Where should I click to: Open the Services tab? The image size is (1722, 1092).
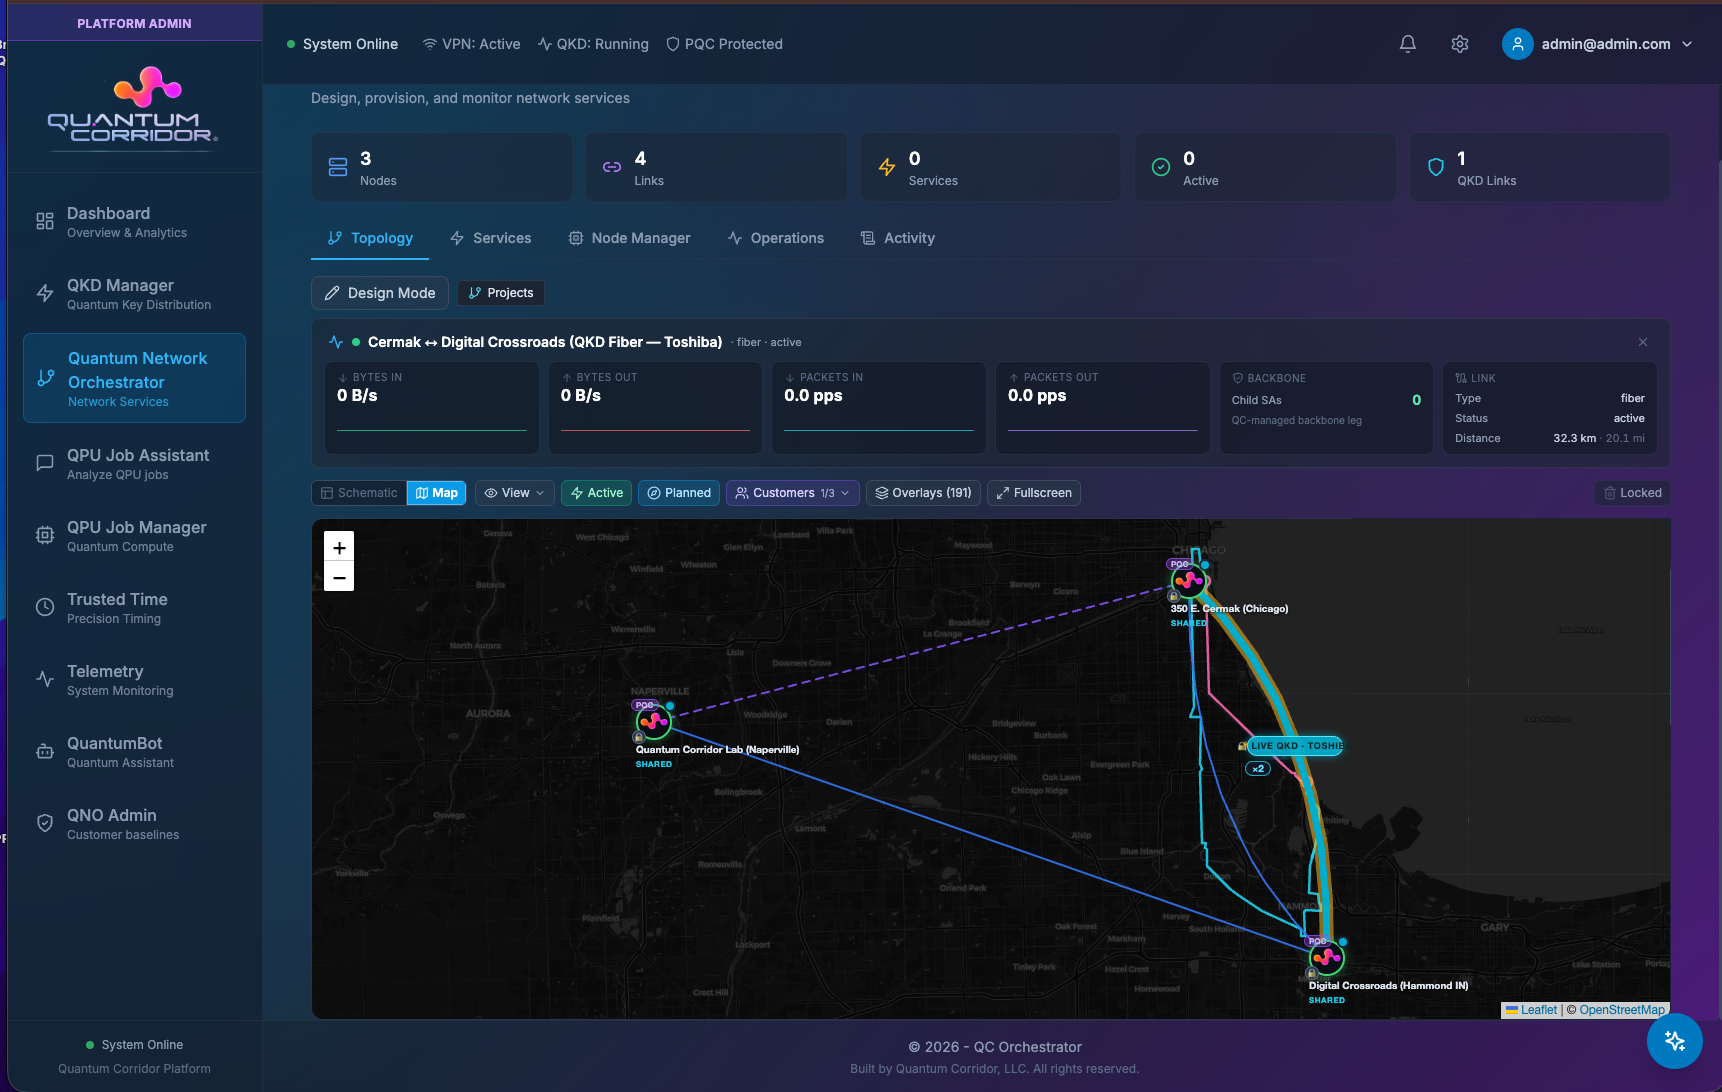coord(490,238)
